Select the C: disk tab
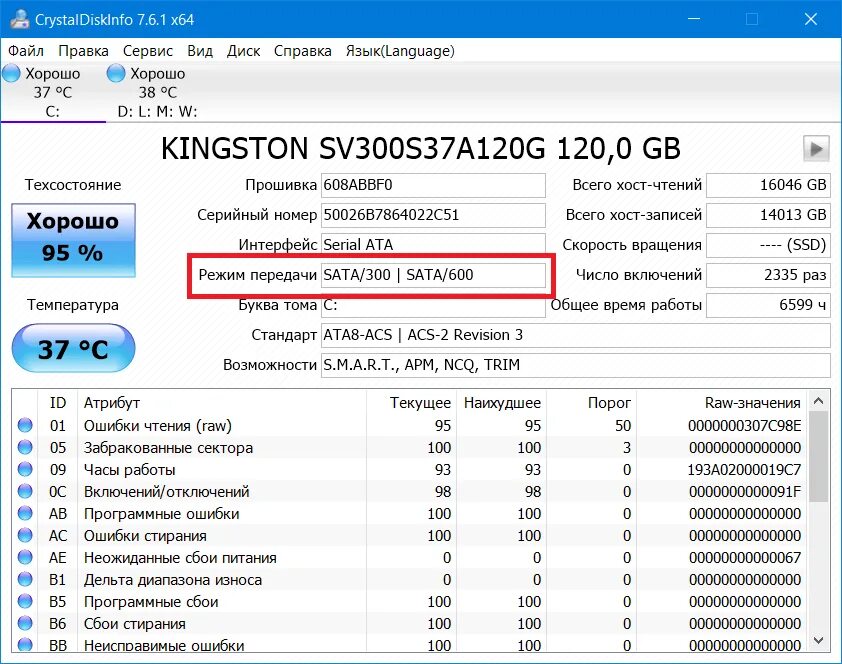This screenshot has width=842, height=664. pos(53,92)
